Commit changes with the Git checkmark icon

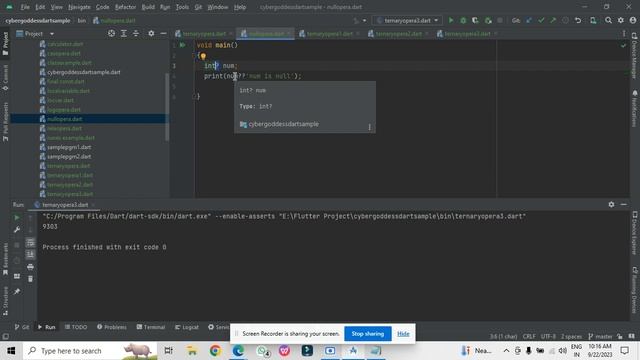click(x=541, y=20)
